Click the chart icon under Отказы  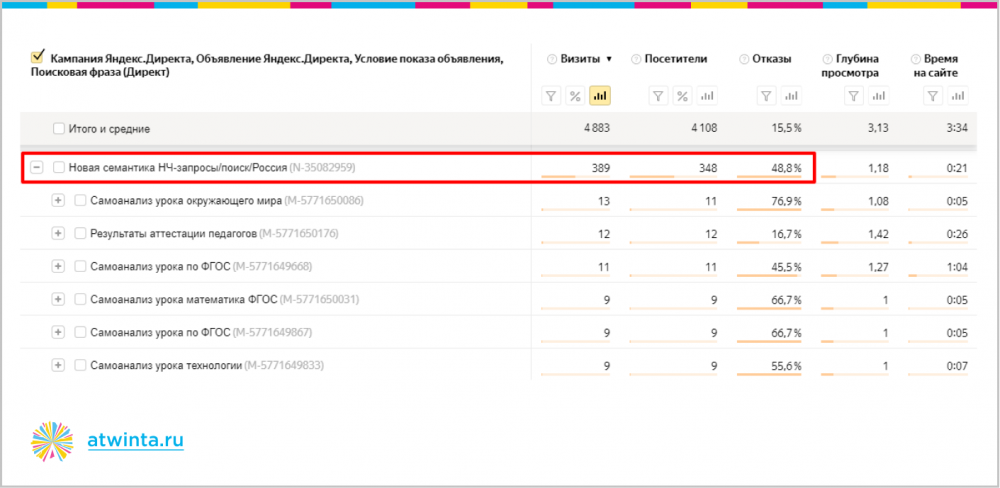pyautogui.click(x=791, y=96)
